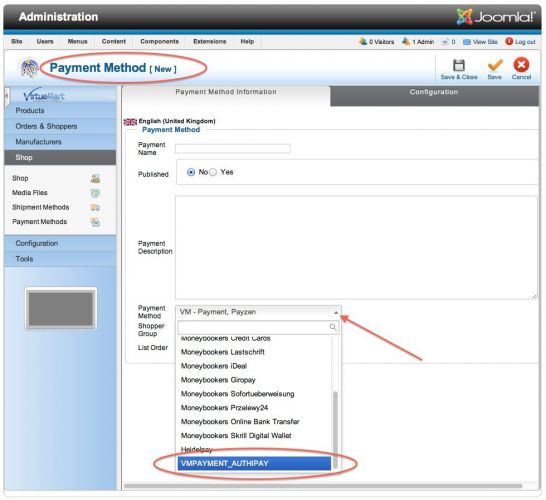Image resolution: width=546 pixels, height=500 pixels.
Task: Select the No radio for Published
Action: click(x=191, y=172)
